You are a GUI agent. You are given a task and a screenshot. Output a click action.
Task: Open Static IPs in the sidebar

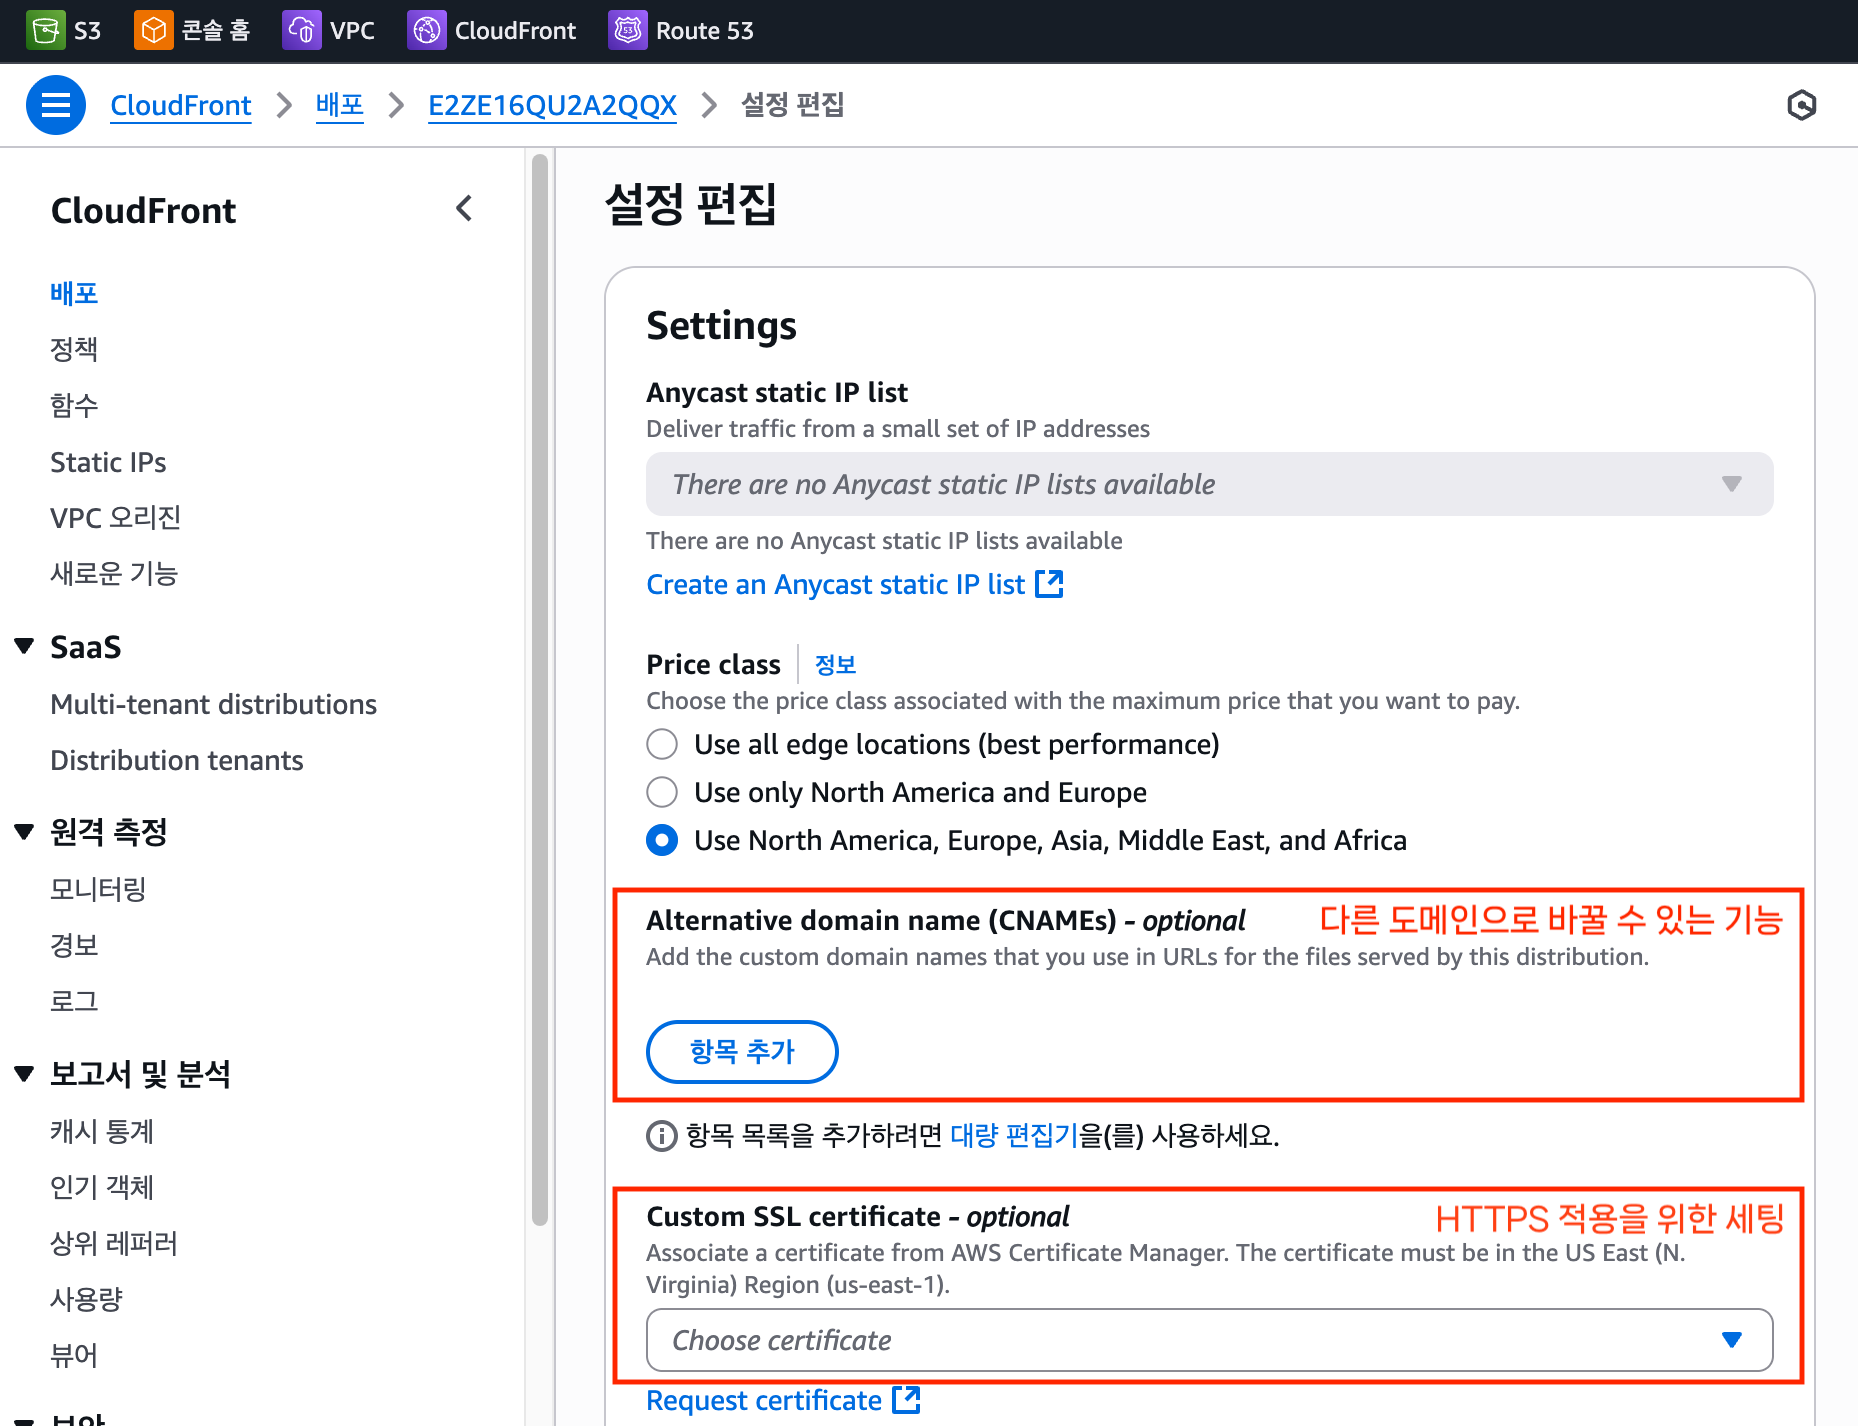pos(108,462)
